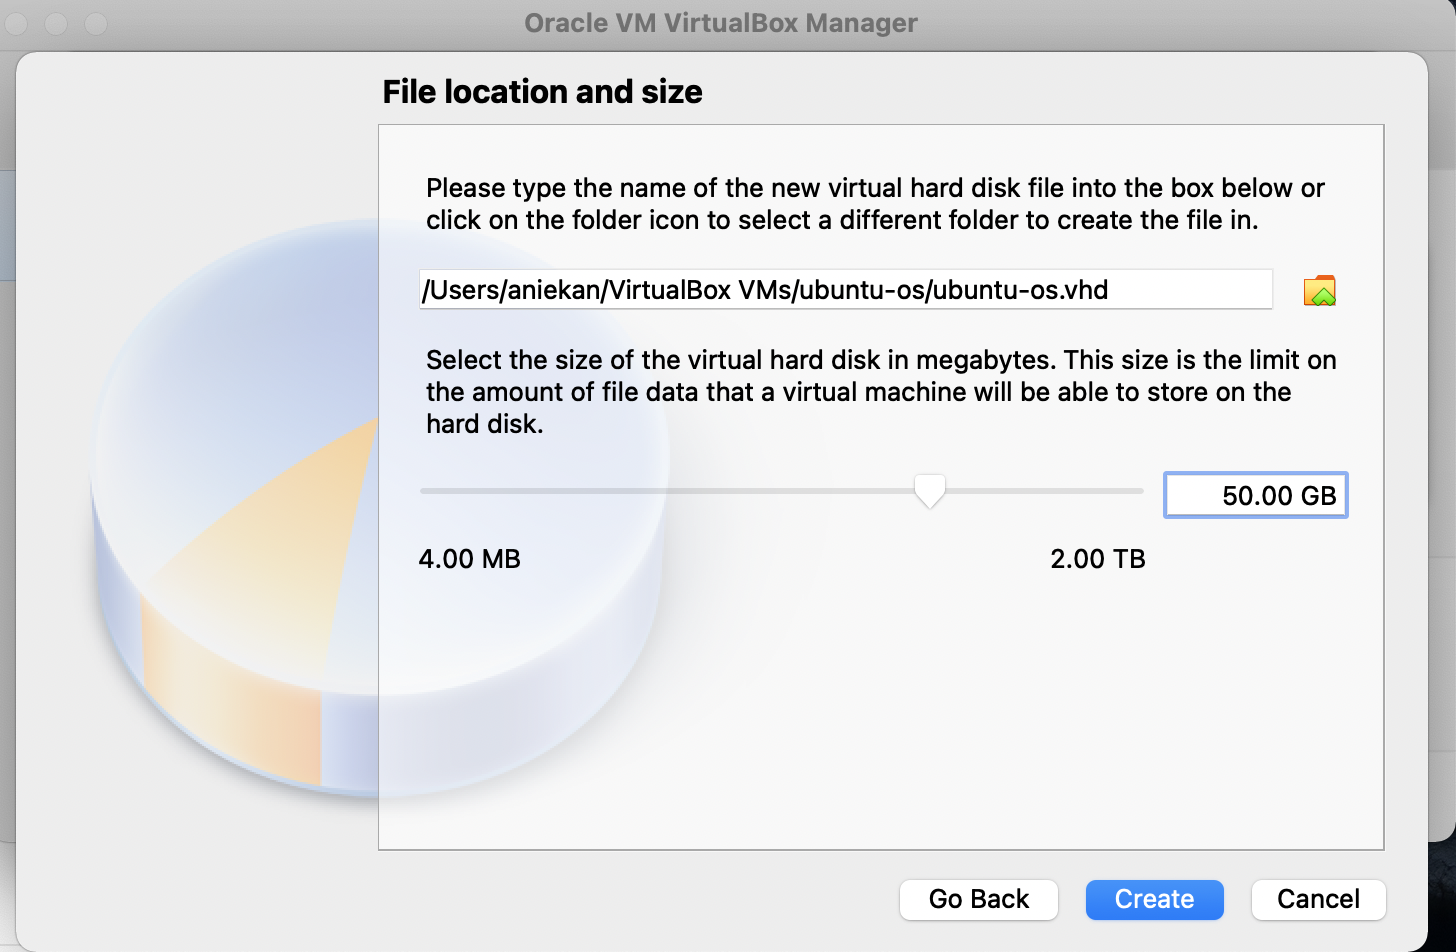
Task: Click the Go Back button
Action: click(979, 899)
